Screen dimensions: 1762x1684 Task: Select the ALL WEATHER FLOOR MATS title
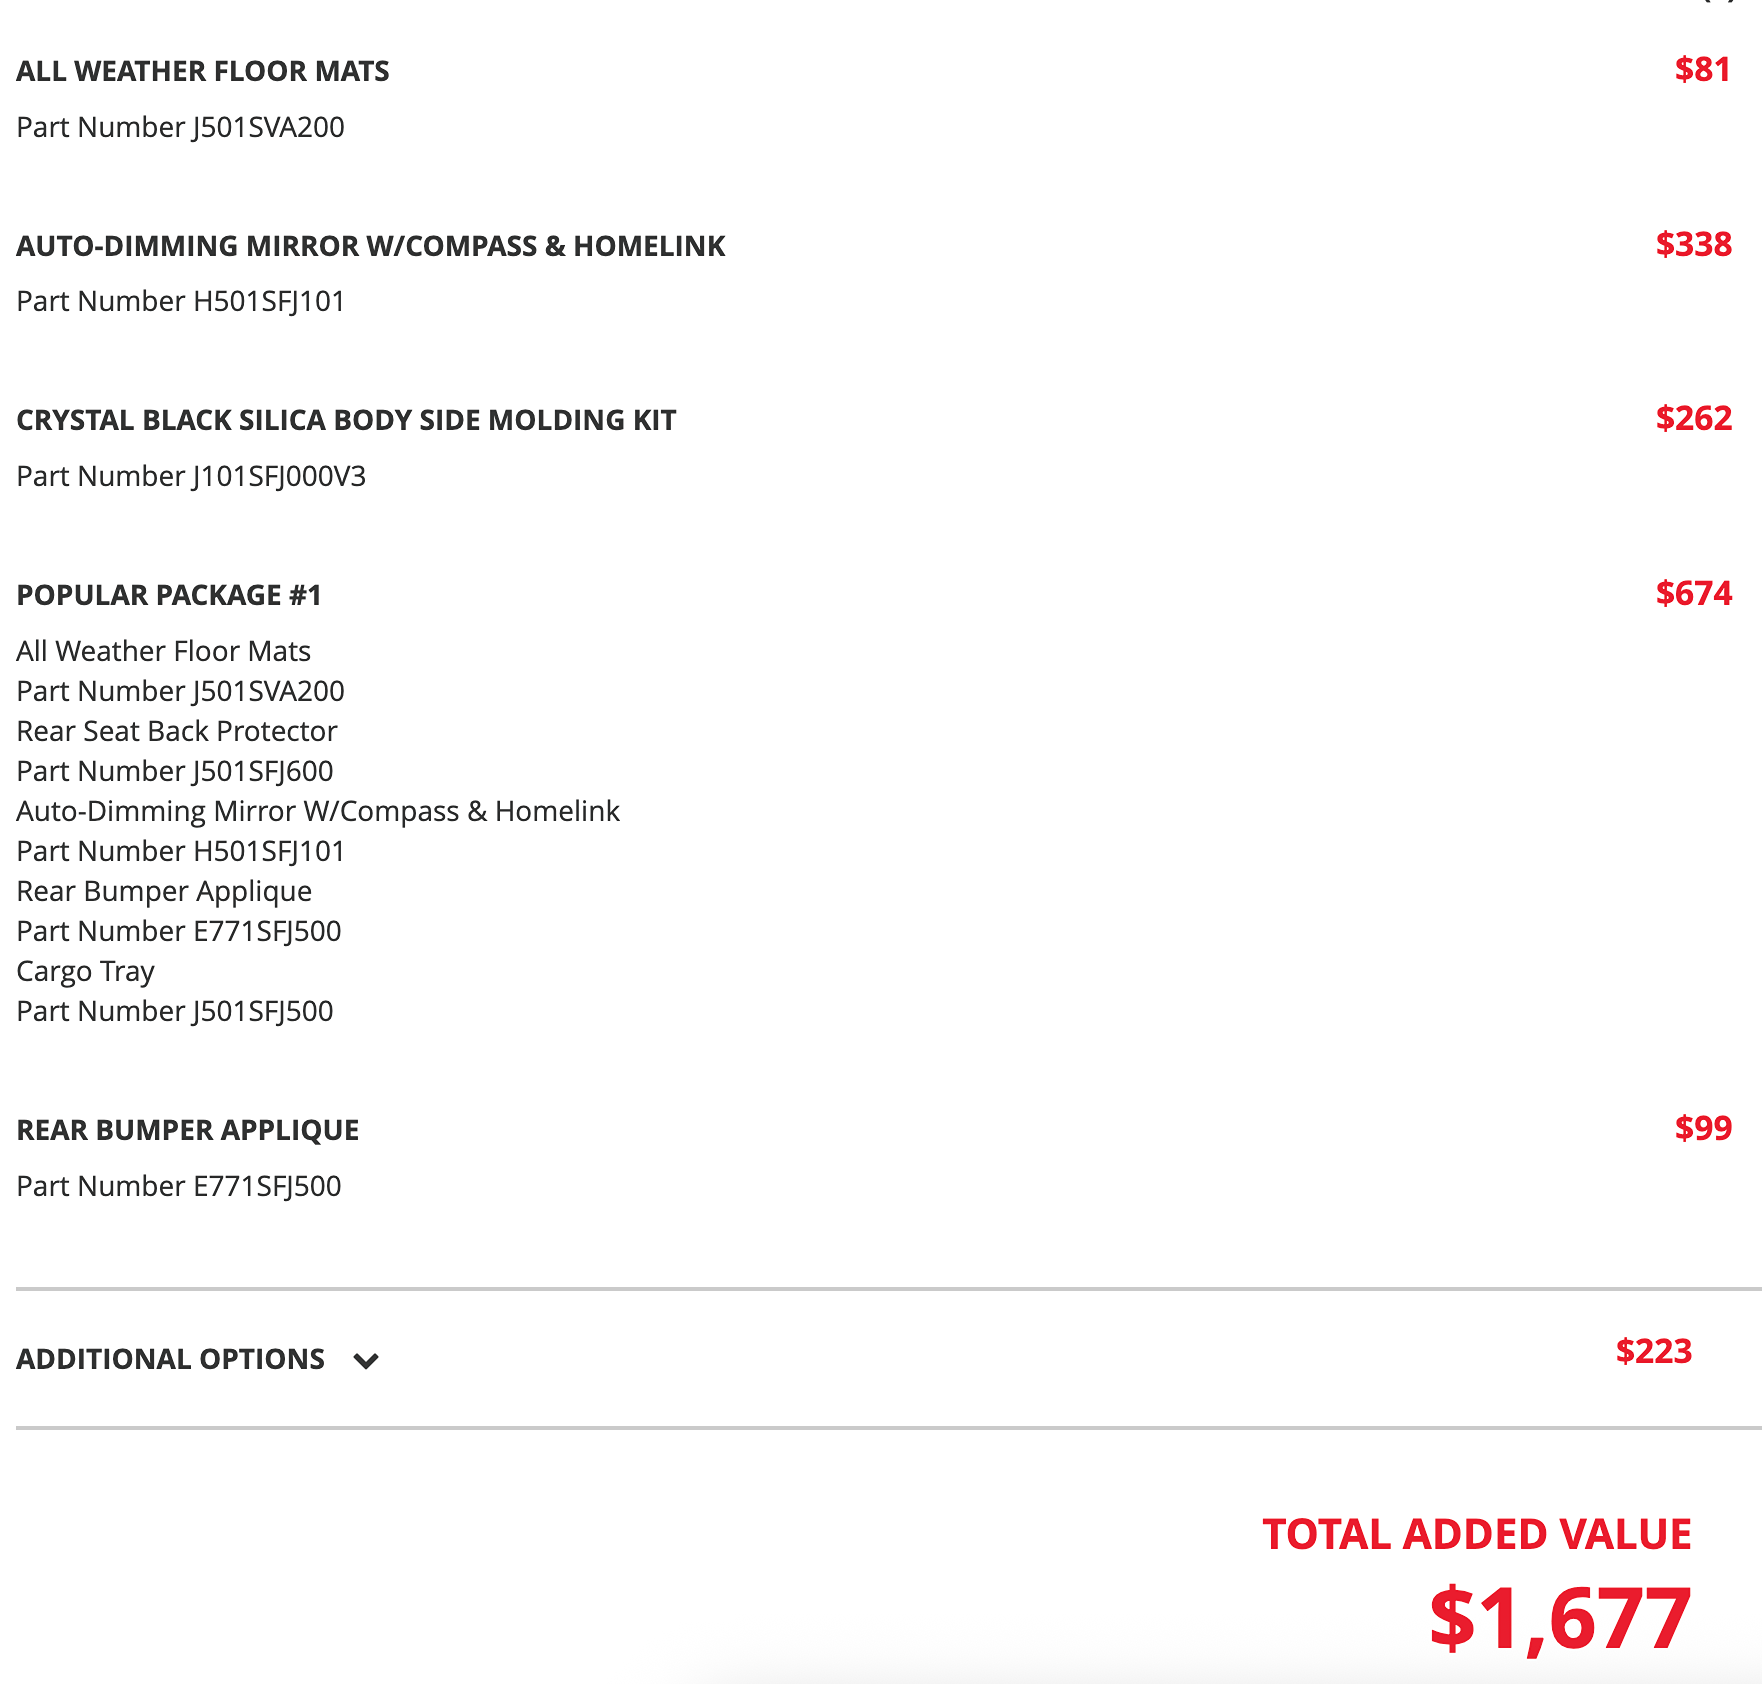(203, 71)
